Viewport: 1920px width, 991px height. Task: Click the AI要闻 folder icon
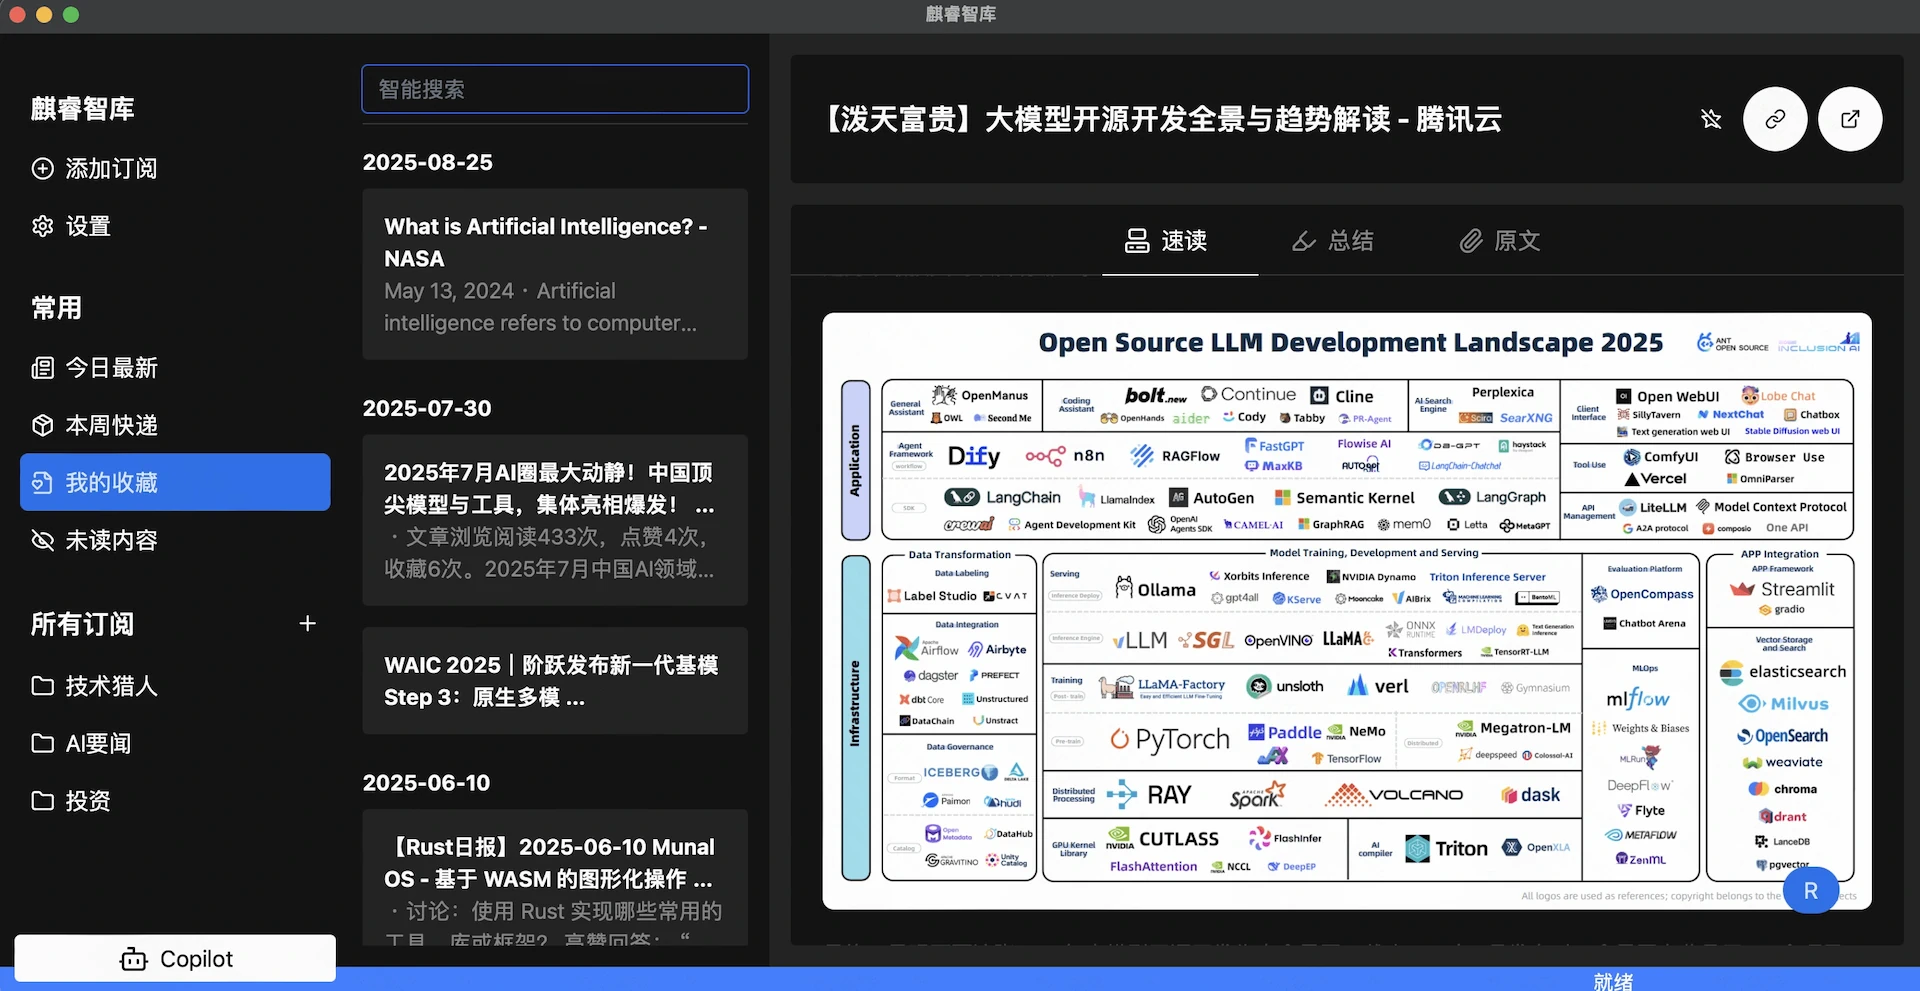point(43,743)
